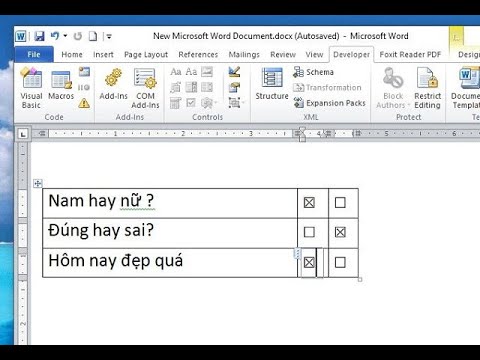
Task: Click the disabled Transformation button
Action: (x=327, y=88)
